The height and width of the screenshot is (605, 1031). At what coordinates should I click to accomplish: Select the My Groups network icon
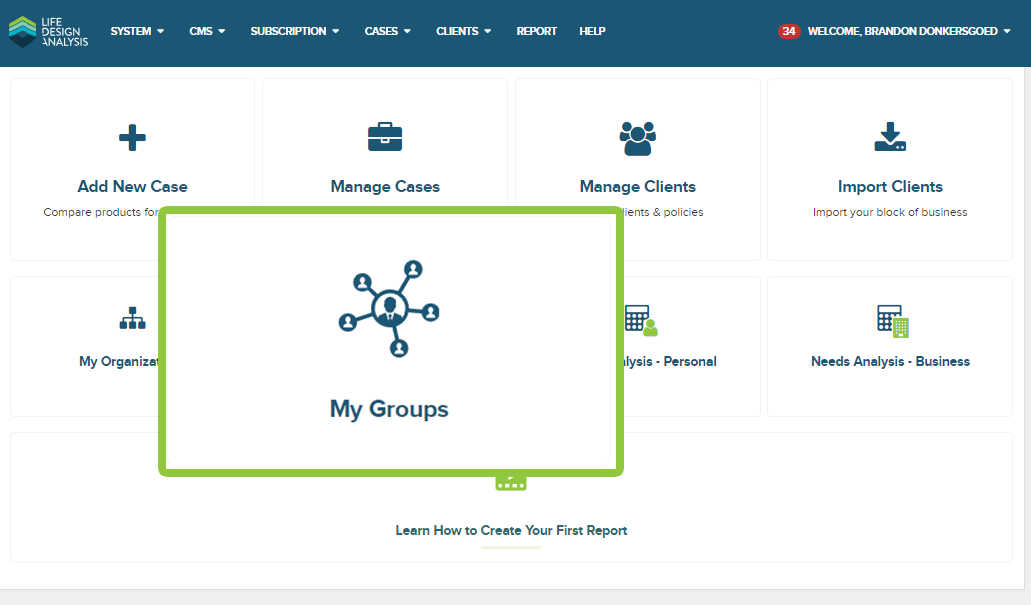tap(389, 308)
